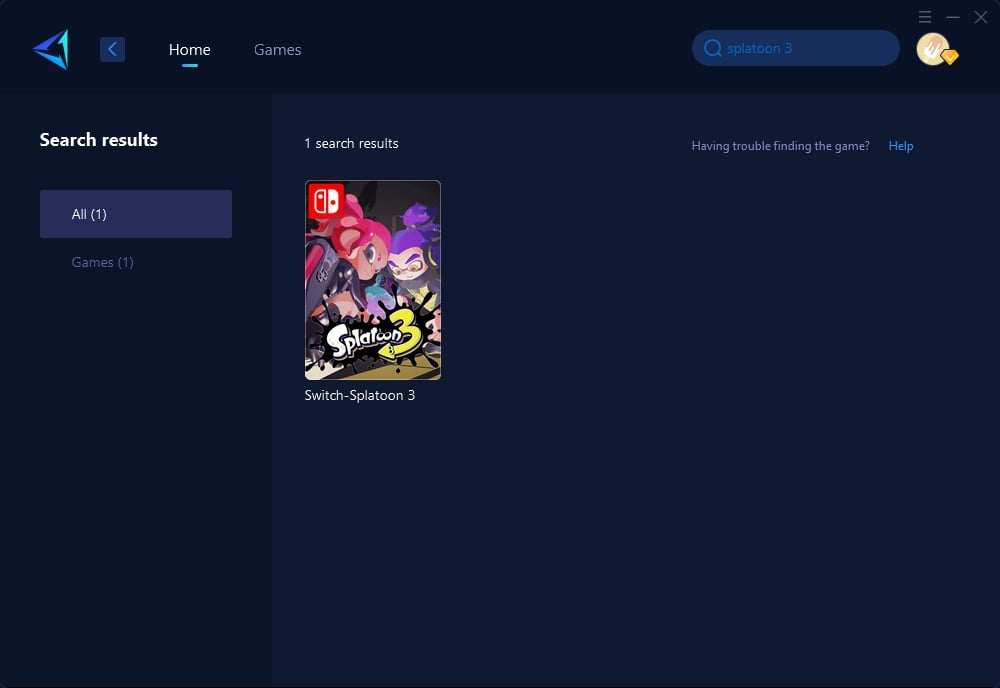The height and width of the screenshot is (688, 1000).
Task: Close the application window
Action: click(x=981, y=17)
